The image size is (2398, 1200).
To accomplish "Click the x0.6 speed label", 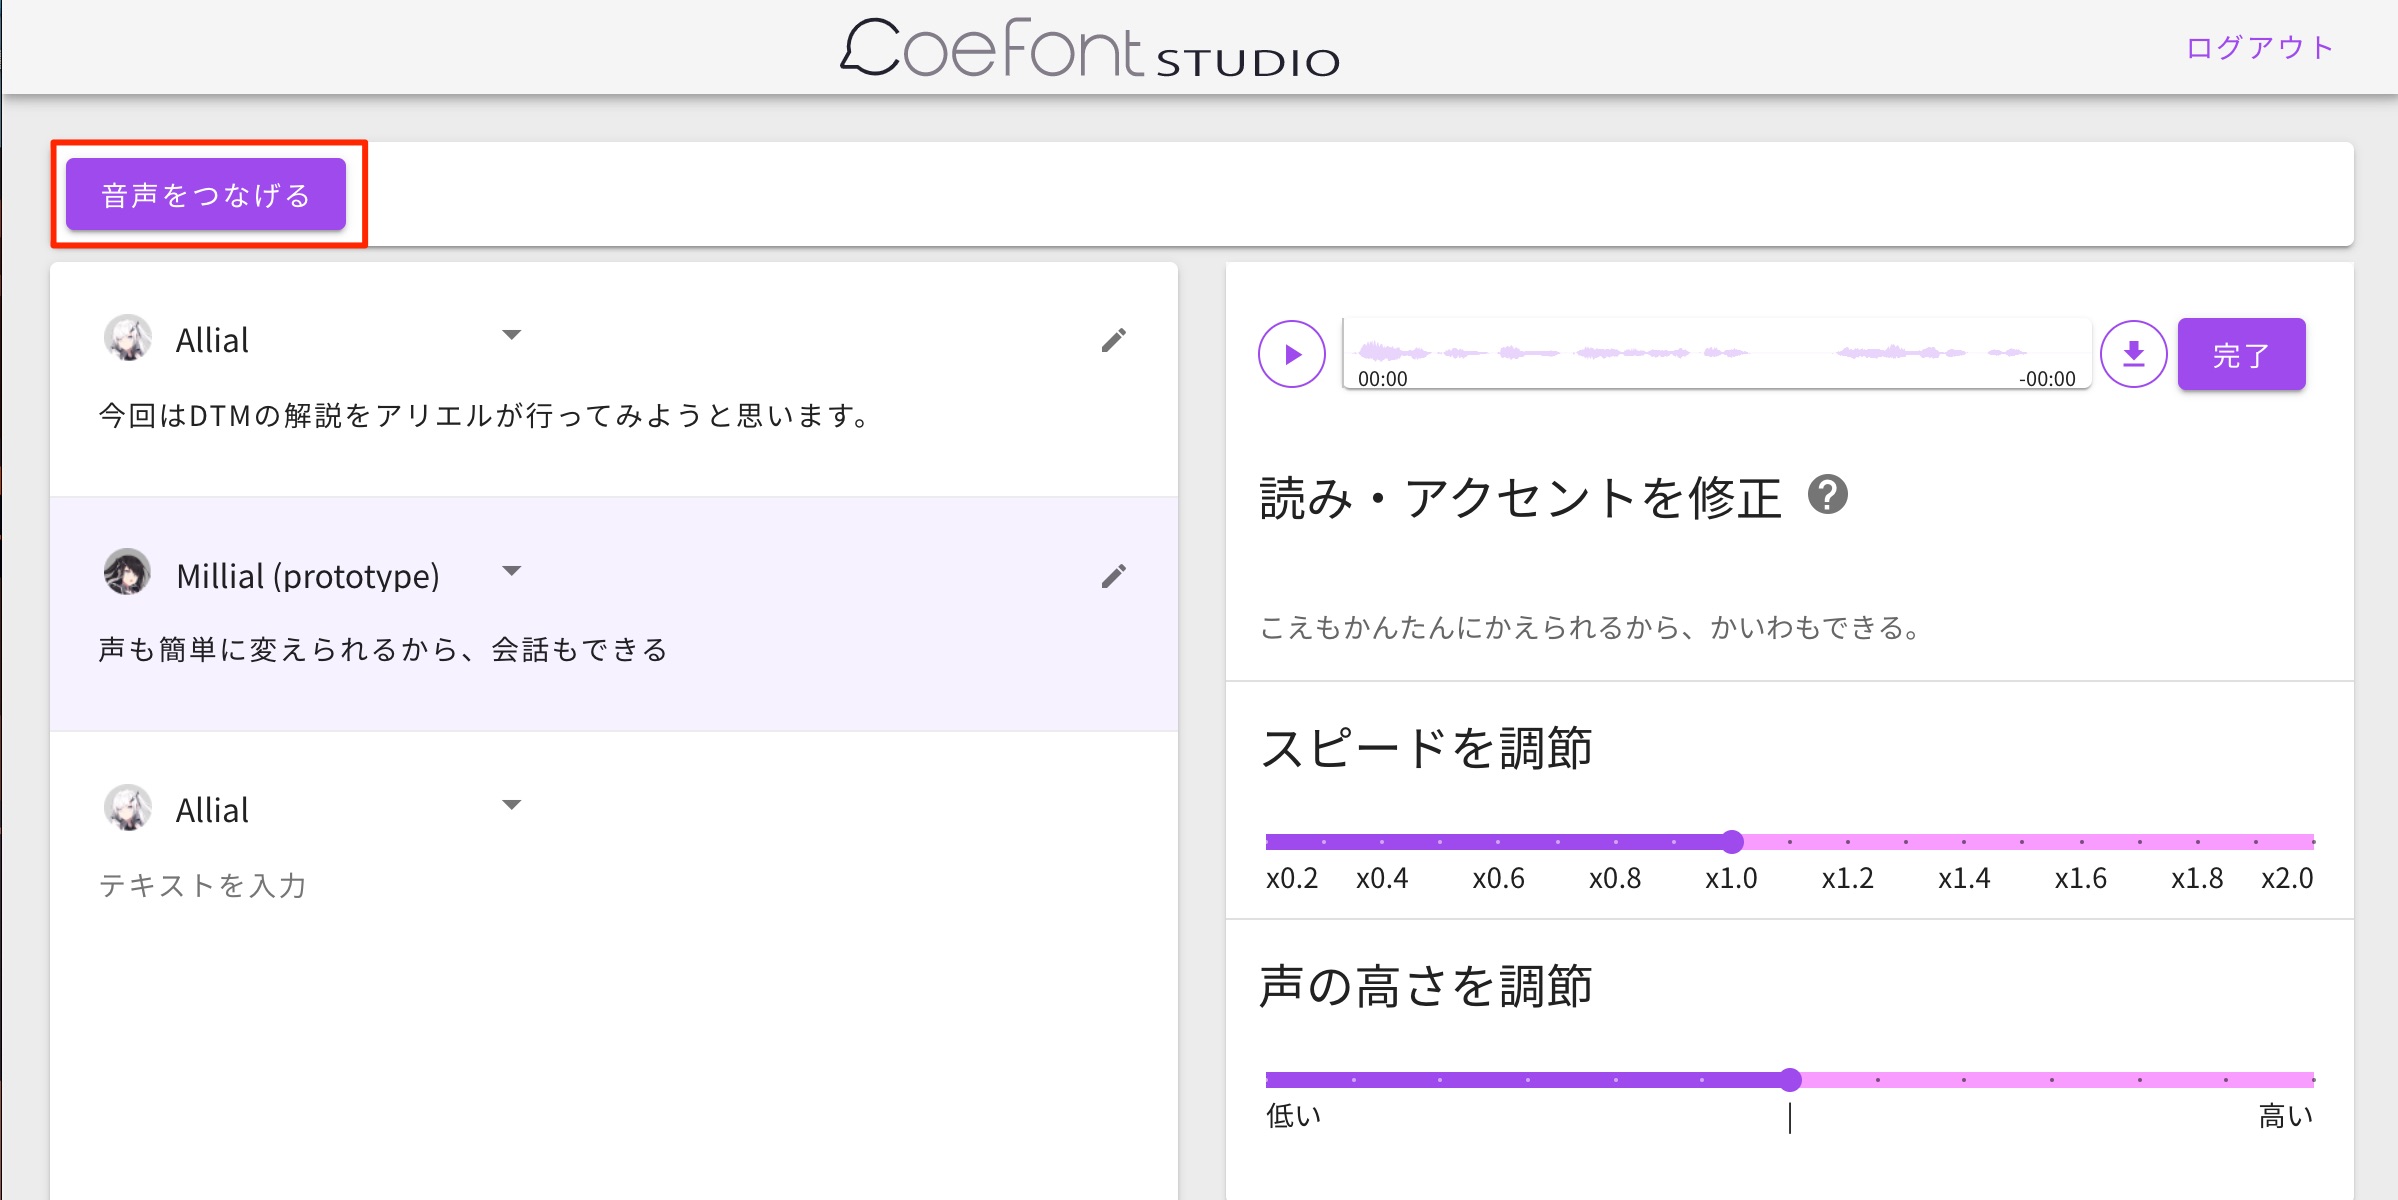I will pyautogui.click(x=1498, y=878).
